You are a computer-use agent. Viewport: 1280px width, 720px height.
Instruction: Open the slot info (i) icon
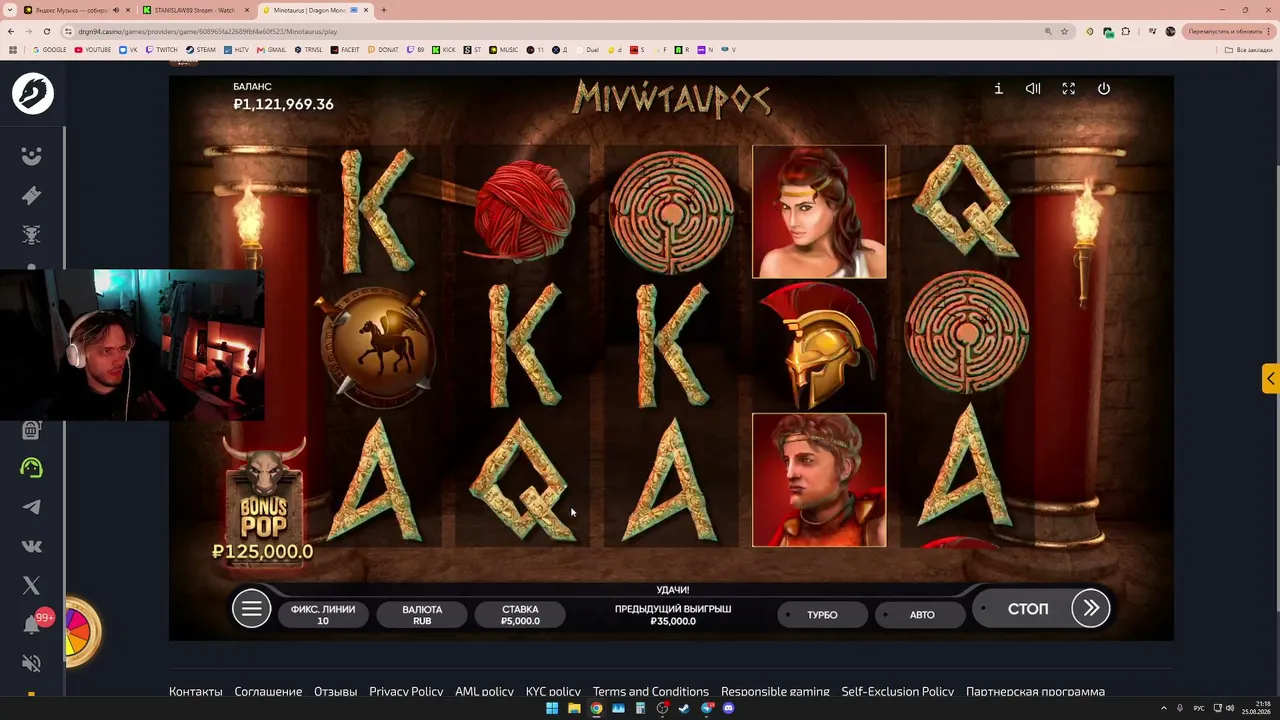click(x=998, y=89)
